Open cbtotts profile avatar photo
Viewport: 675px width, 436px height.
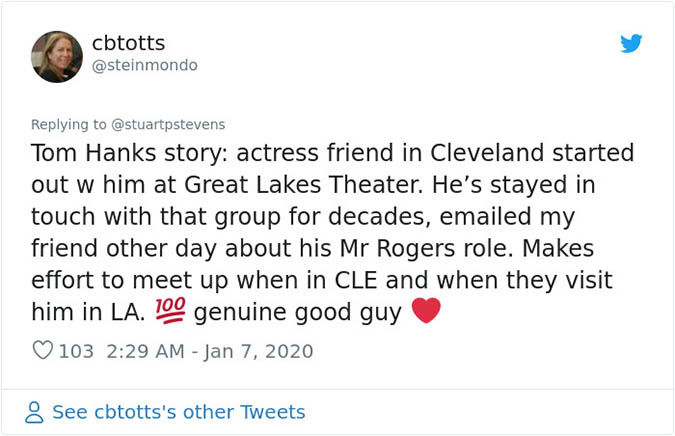pos(57,57)
